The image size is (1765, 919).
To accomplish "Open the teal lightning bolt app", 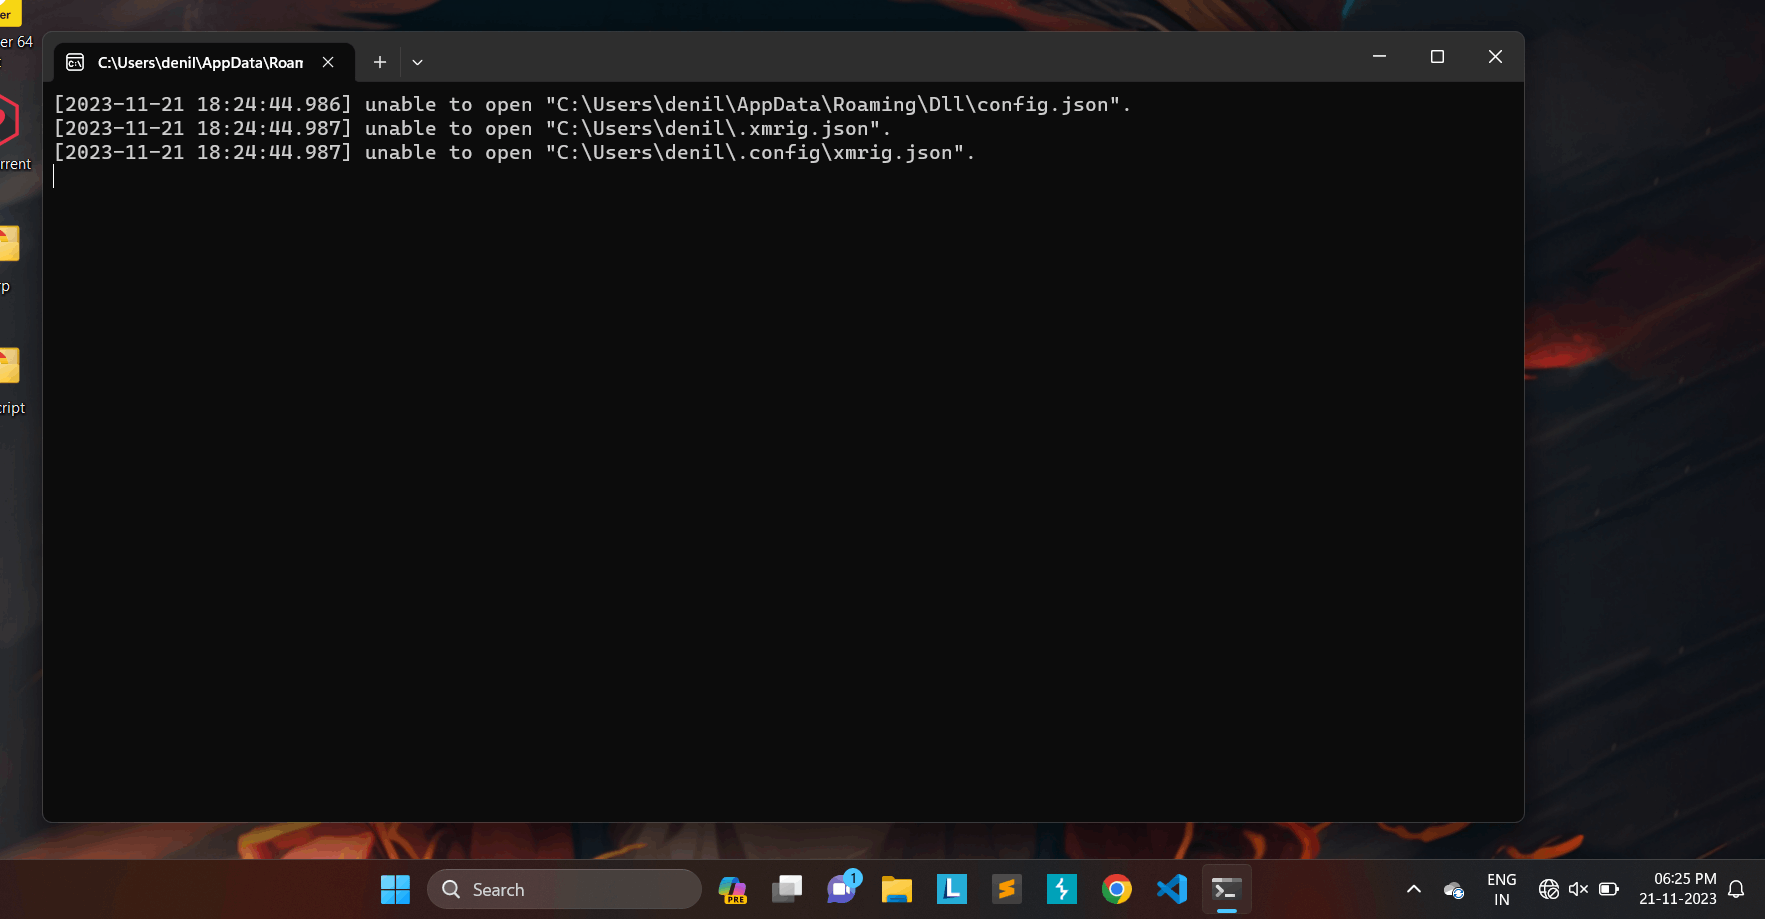I will (x=1062, y=889).
